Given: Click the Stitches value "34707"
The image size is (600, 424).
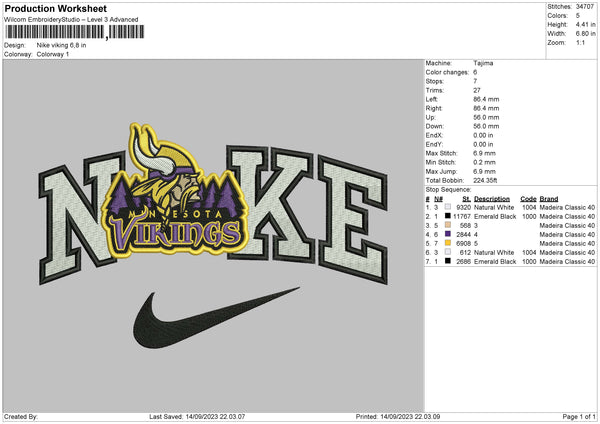Looking at the screenshot, I should pos(585,7).
